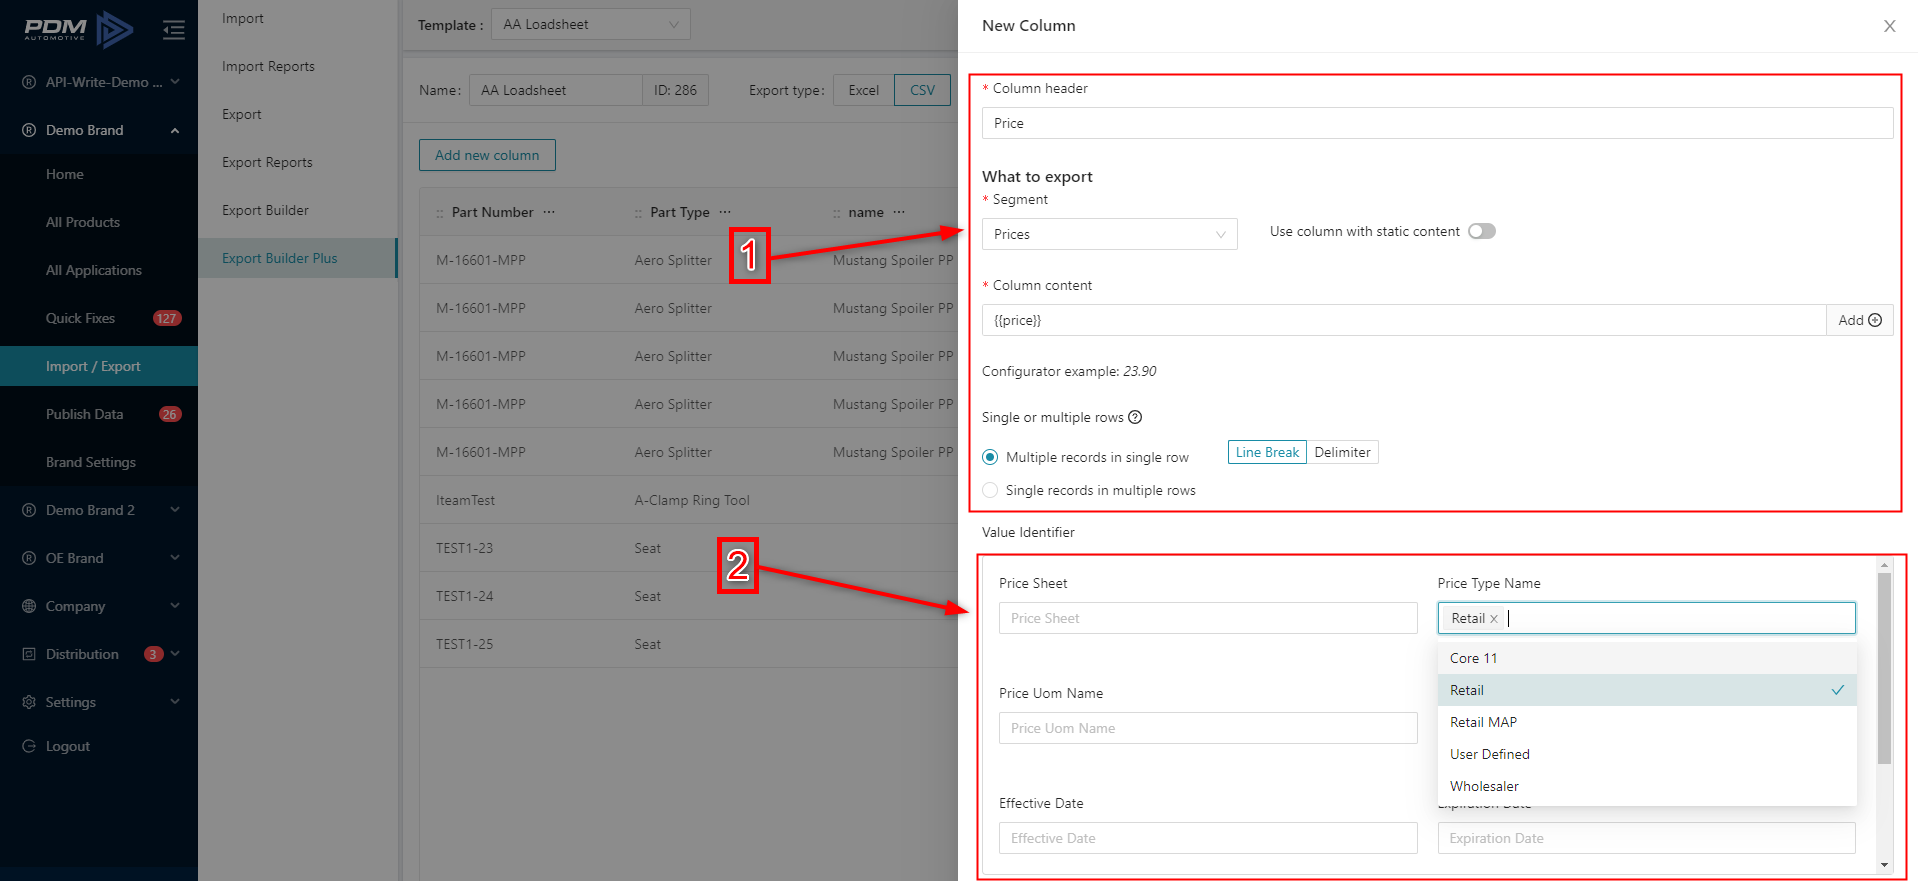The width and height of the screenshot is (1918, 881).
Task: Click the Distribution 3 badge
Action: 153,654
